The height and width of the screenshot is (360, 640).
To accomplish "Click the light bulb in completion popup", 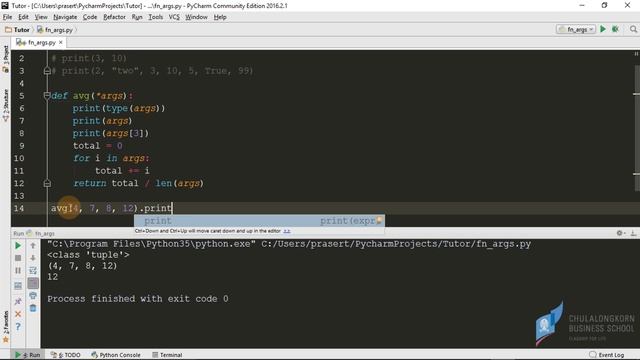I will [x=380, y=221].
